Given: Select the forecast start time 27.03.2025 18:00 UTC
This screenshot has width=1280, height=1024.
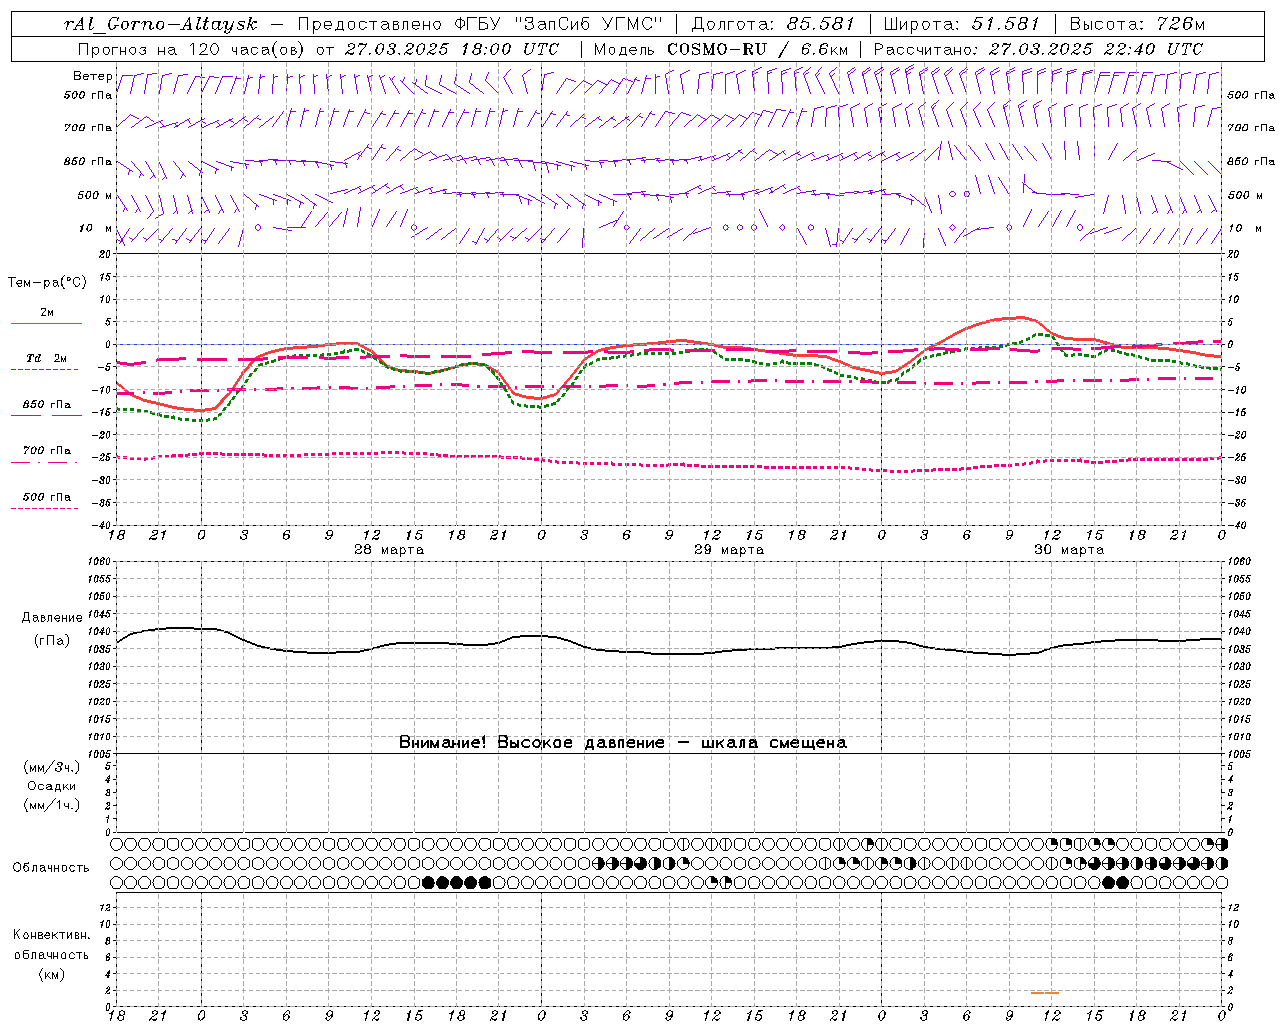Looking at the screenshot, I should coord(452,49).
